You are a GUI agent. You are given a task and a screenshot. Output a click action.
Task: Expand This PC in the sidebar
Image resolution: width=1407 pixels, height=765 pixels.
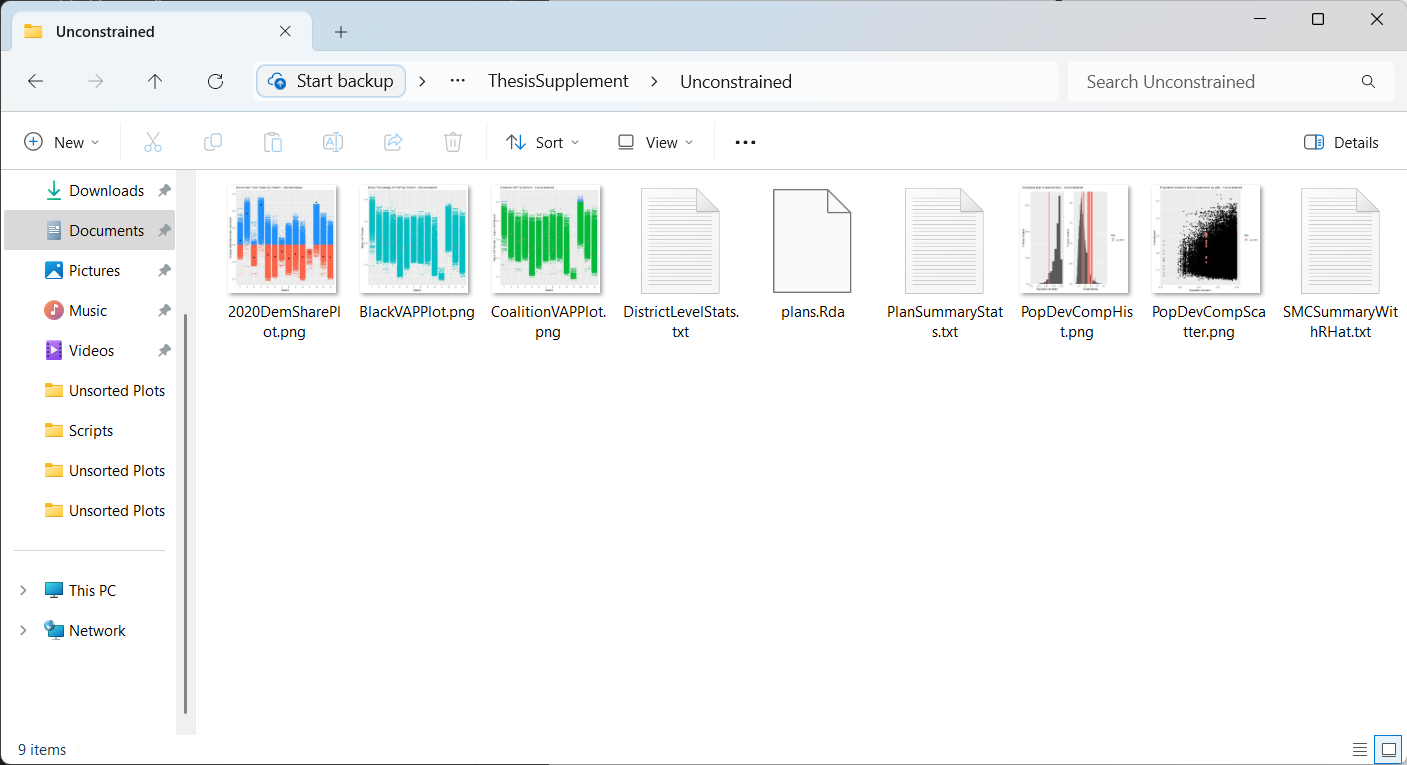[x=22, y=590]
